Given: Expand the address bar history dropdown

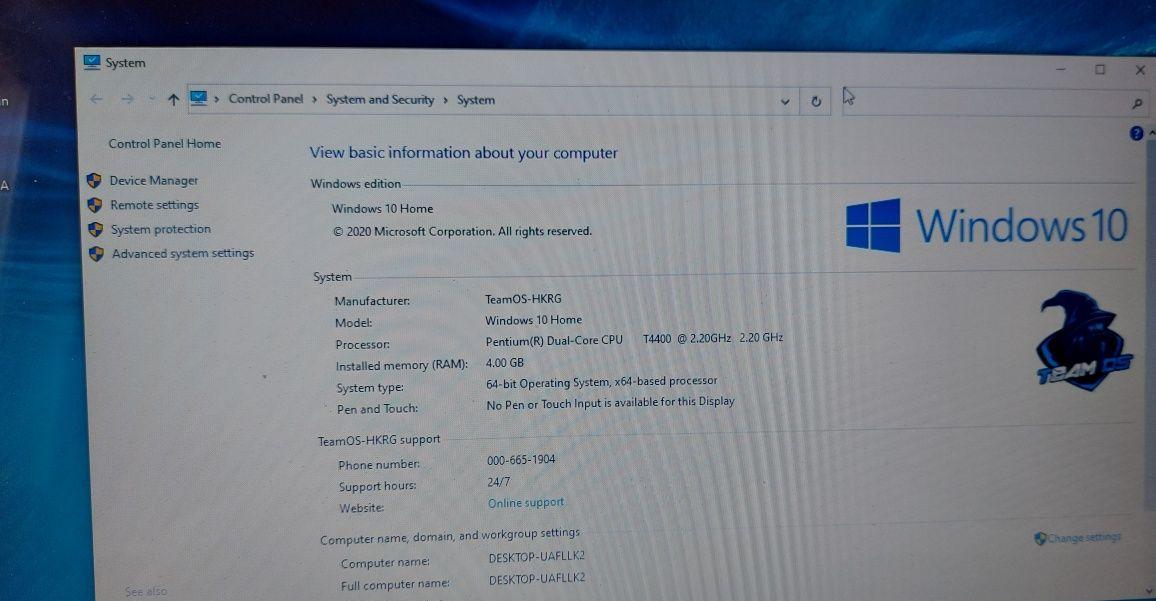Looking at the screenshot, I should (x=785, y=102).
